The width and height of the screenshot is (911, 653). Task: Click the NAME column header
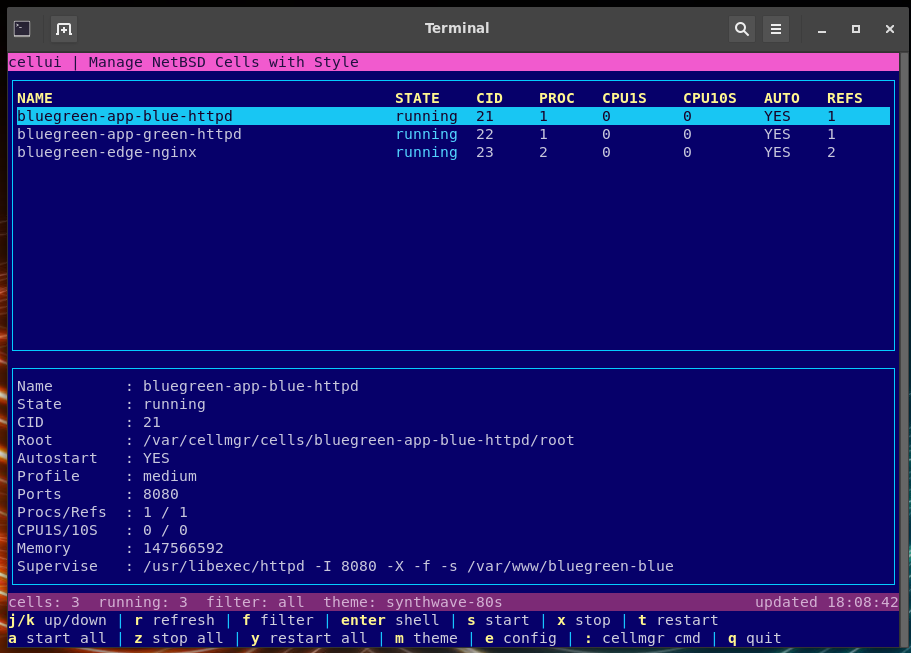pos(35,98)
